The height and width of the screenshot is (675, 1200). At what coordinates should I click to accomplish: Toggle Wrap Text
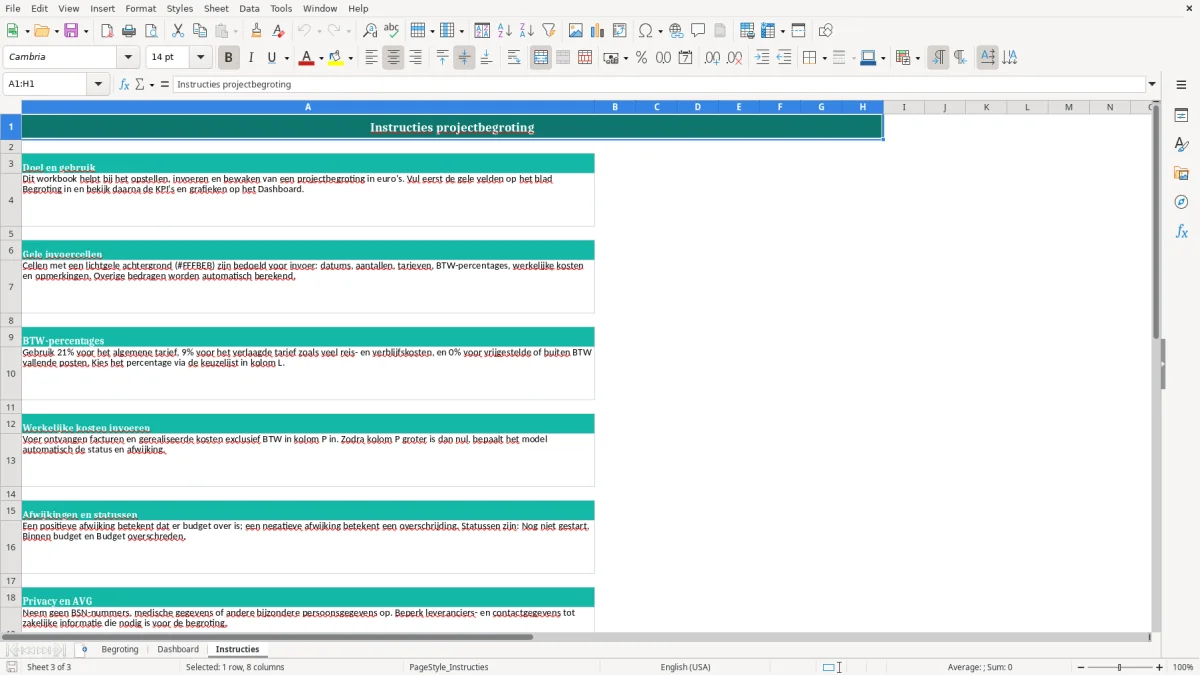(x=514, y=58)
